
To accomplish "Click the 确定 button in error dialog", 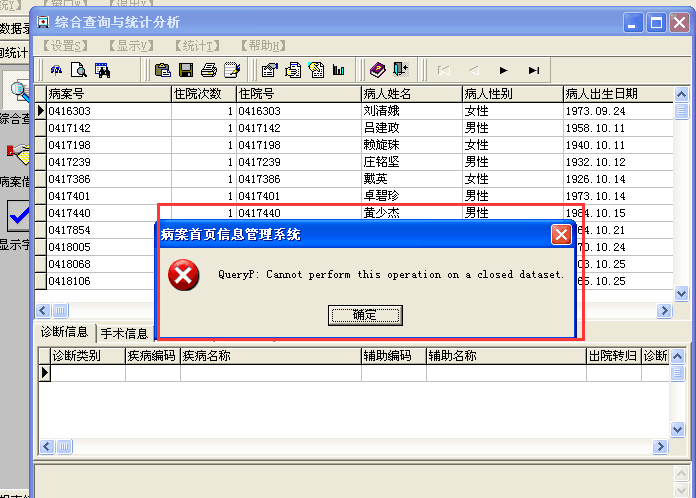I will [365, 315].
